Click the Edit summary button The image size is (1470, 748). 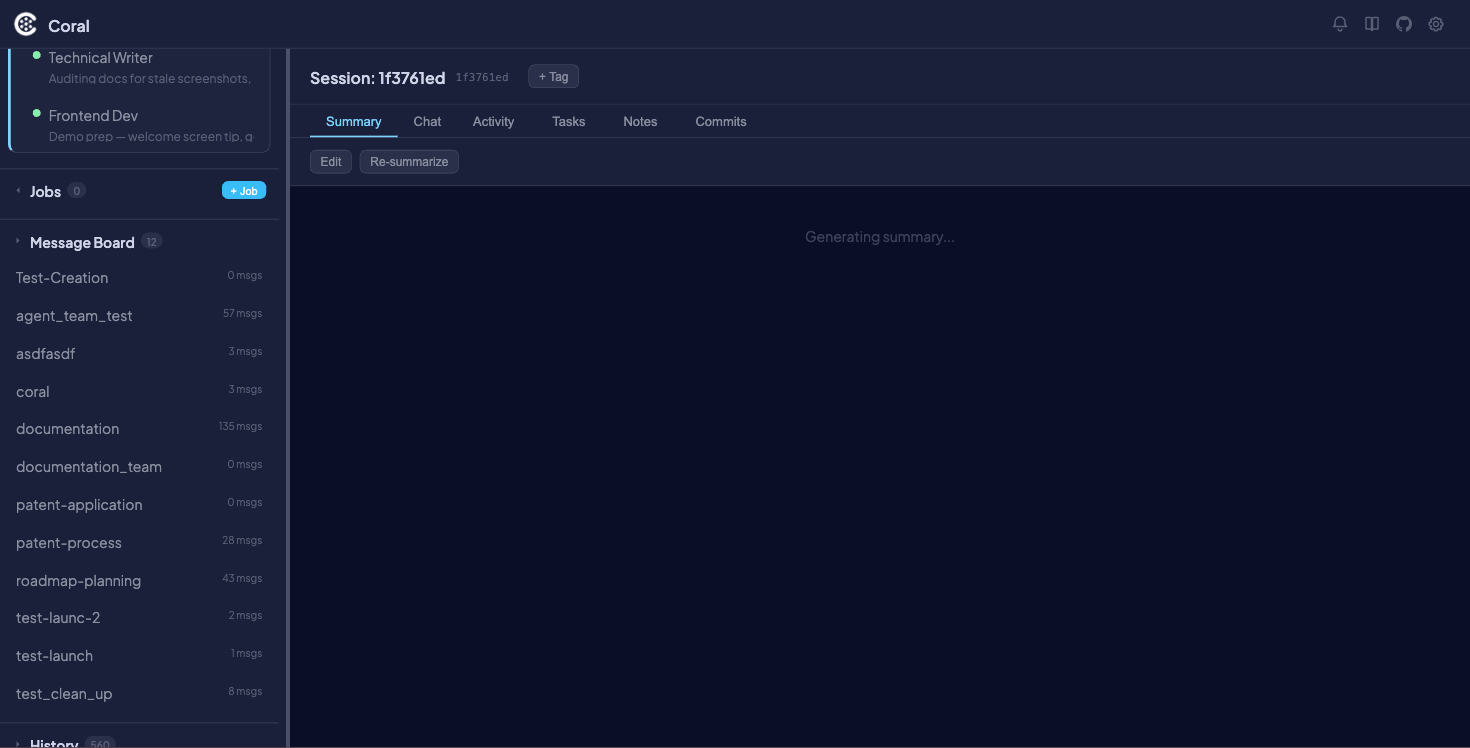tap(330, 161)
